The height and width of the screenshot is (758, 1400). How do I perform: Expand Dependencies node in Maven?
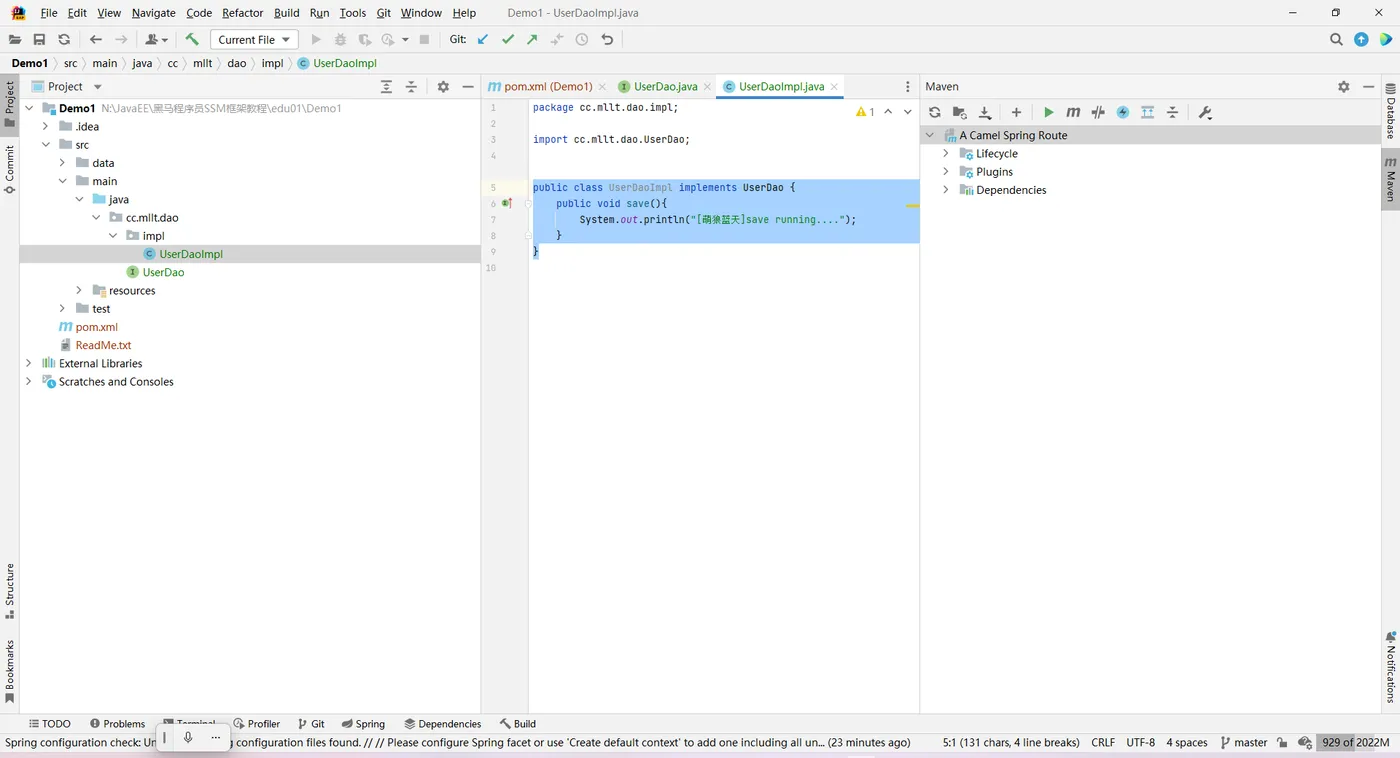pyautogui.click(x=946, y=190)
